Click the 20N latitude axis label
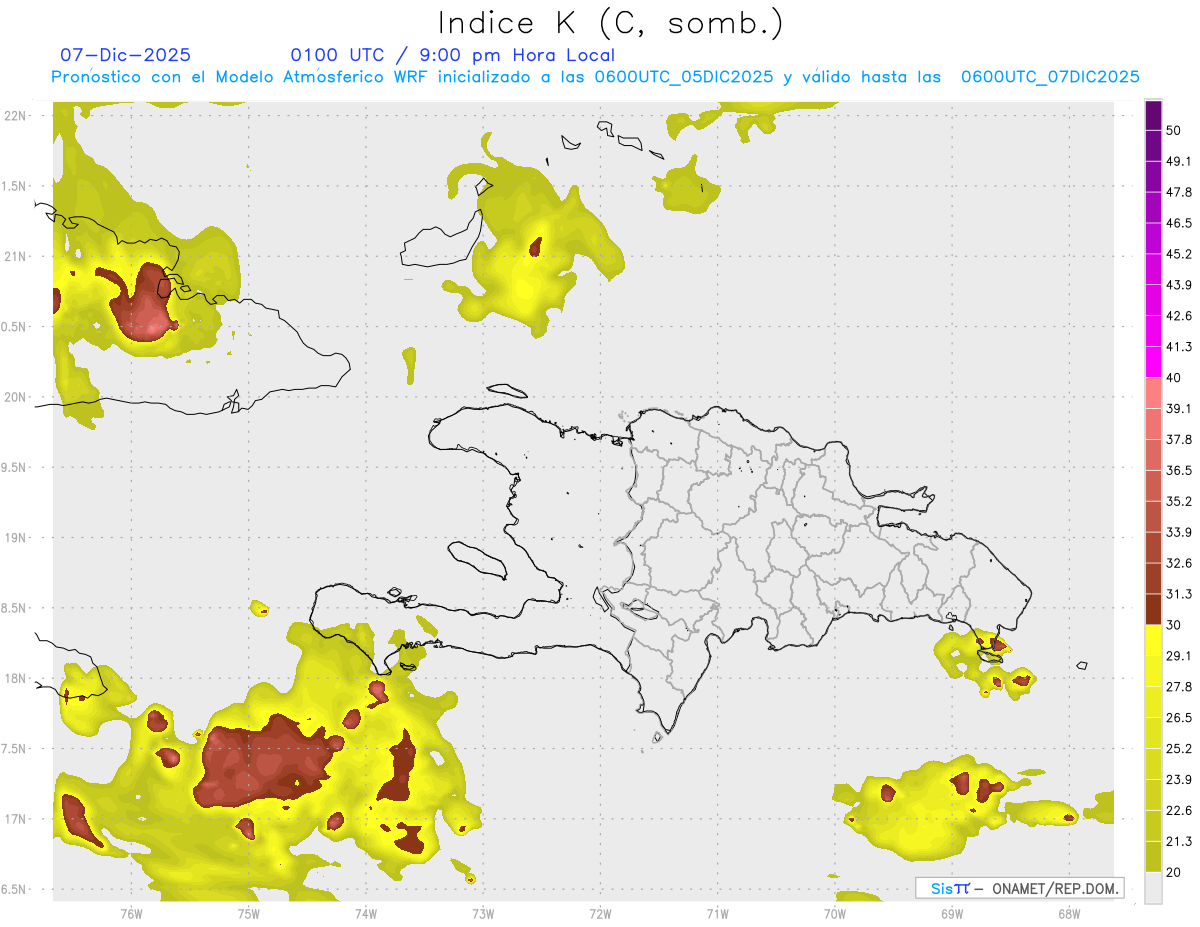 point(15,397)
